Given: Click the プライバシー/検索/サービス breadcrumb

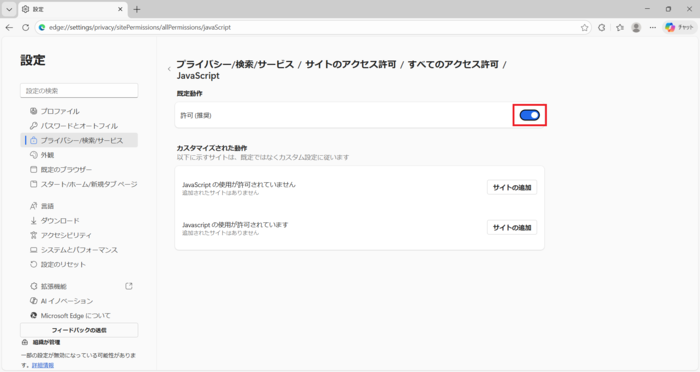Looking at the screenshot, I should pos(235,64).
